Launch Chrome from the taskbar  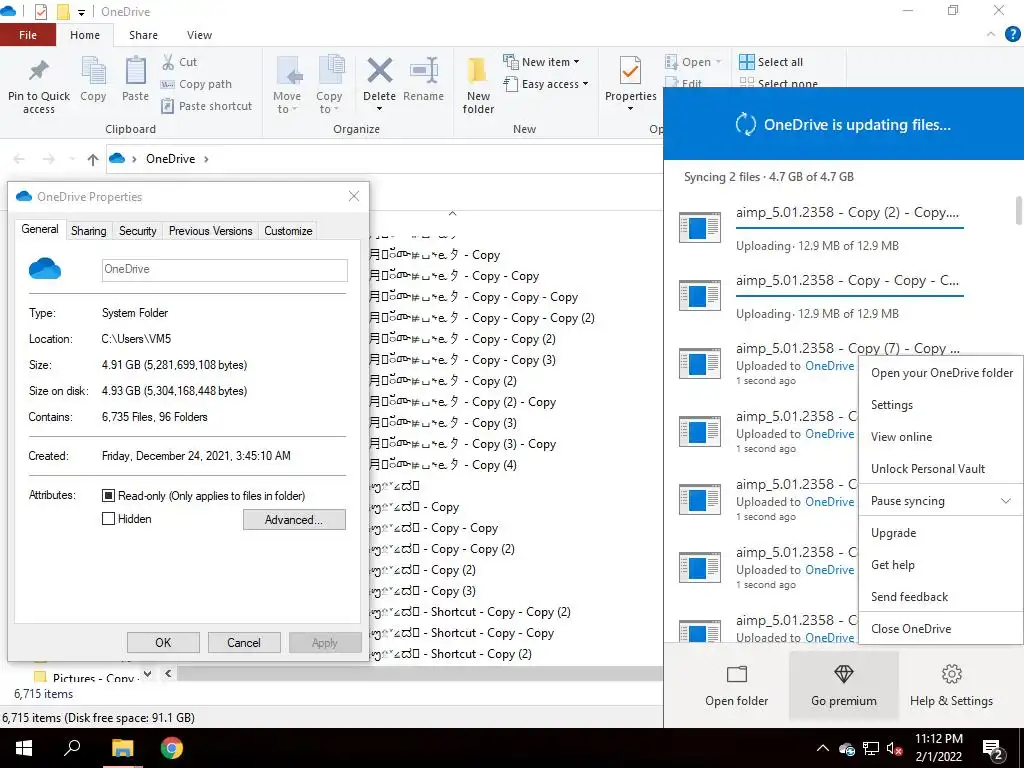point(172,748)
